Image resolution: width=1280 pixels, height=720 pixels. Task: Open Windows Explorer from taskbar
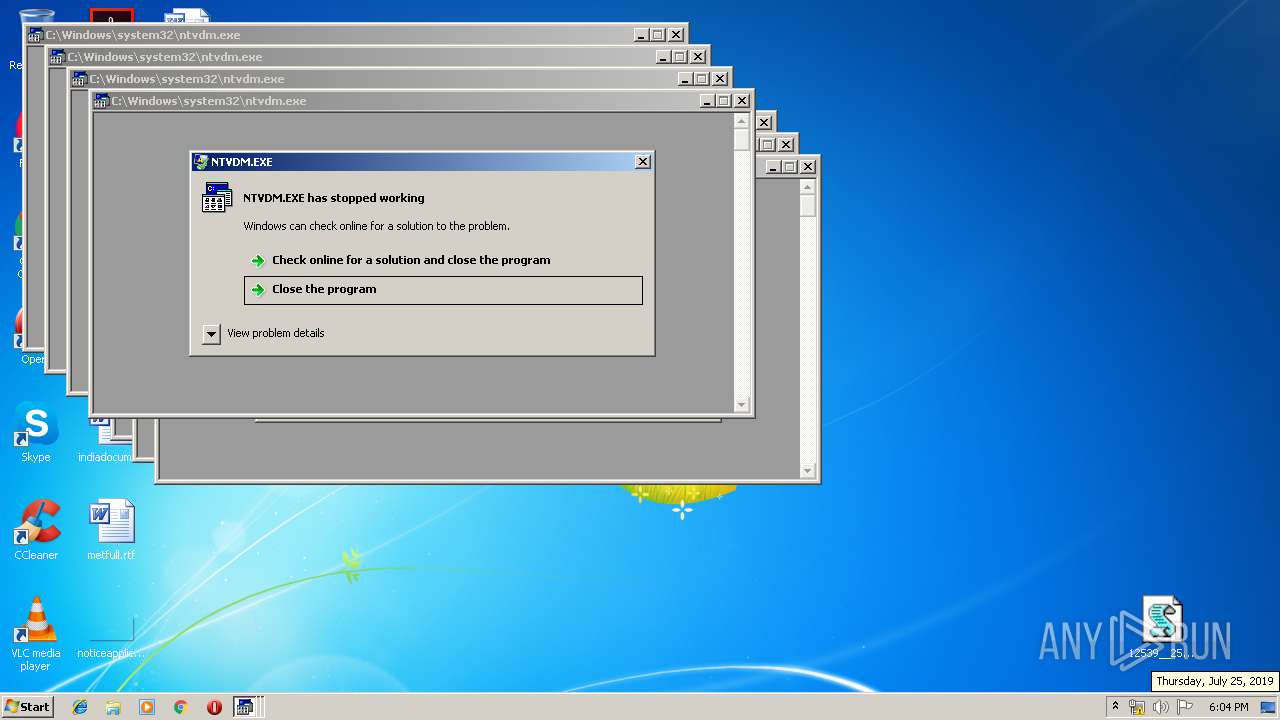pyautogui.click(x=113, y=707)
